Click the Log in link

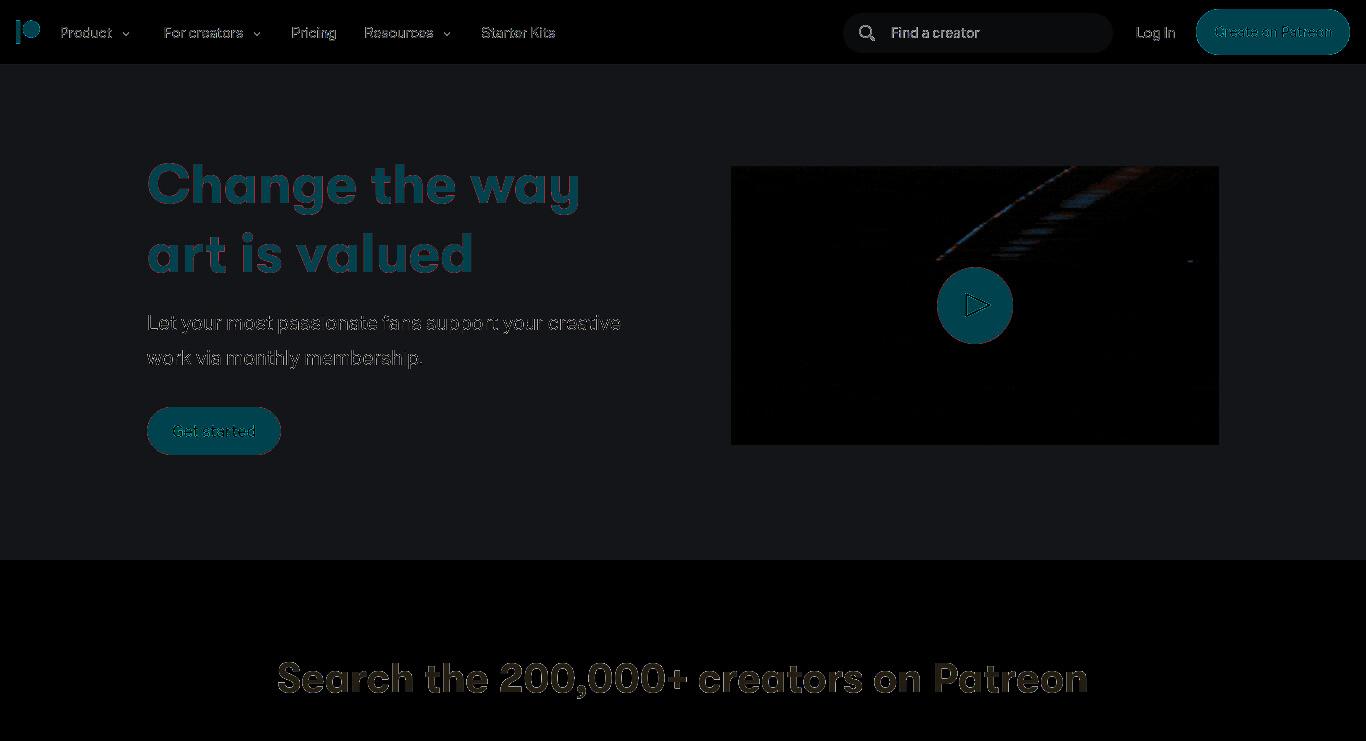pyautogui.click(x=1156, y=33)
